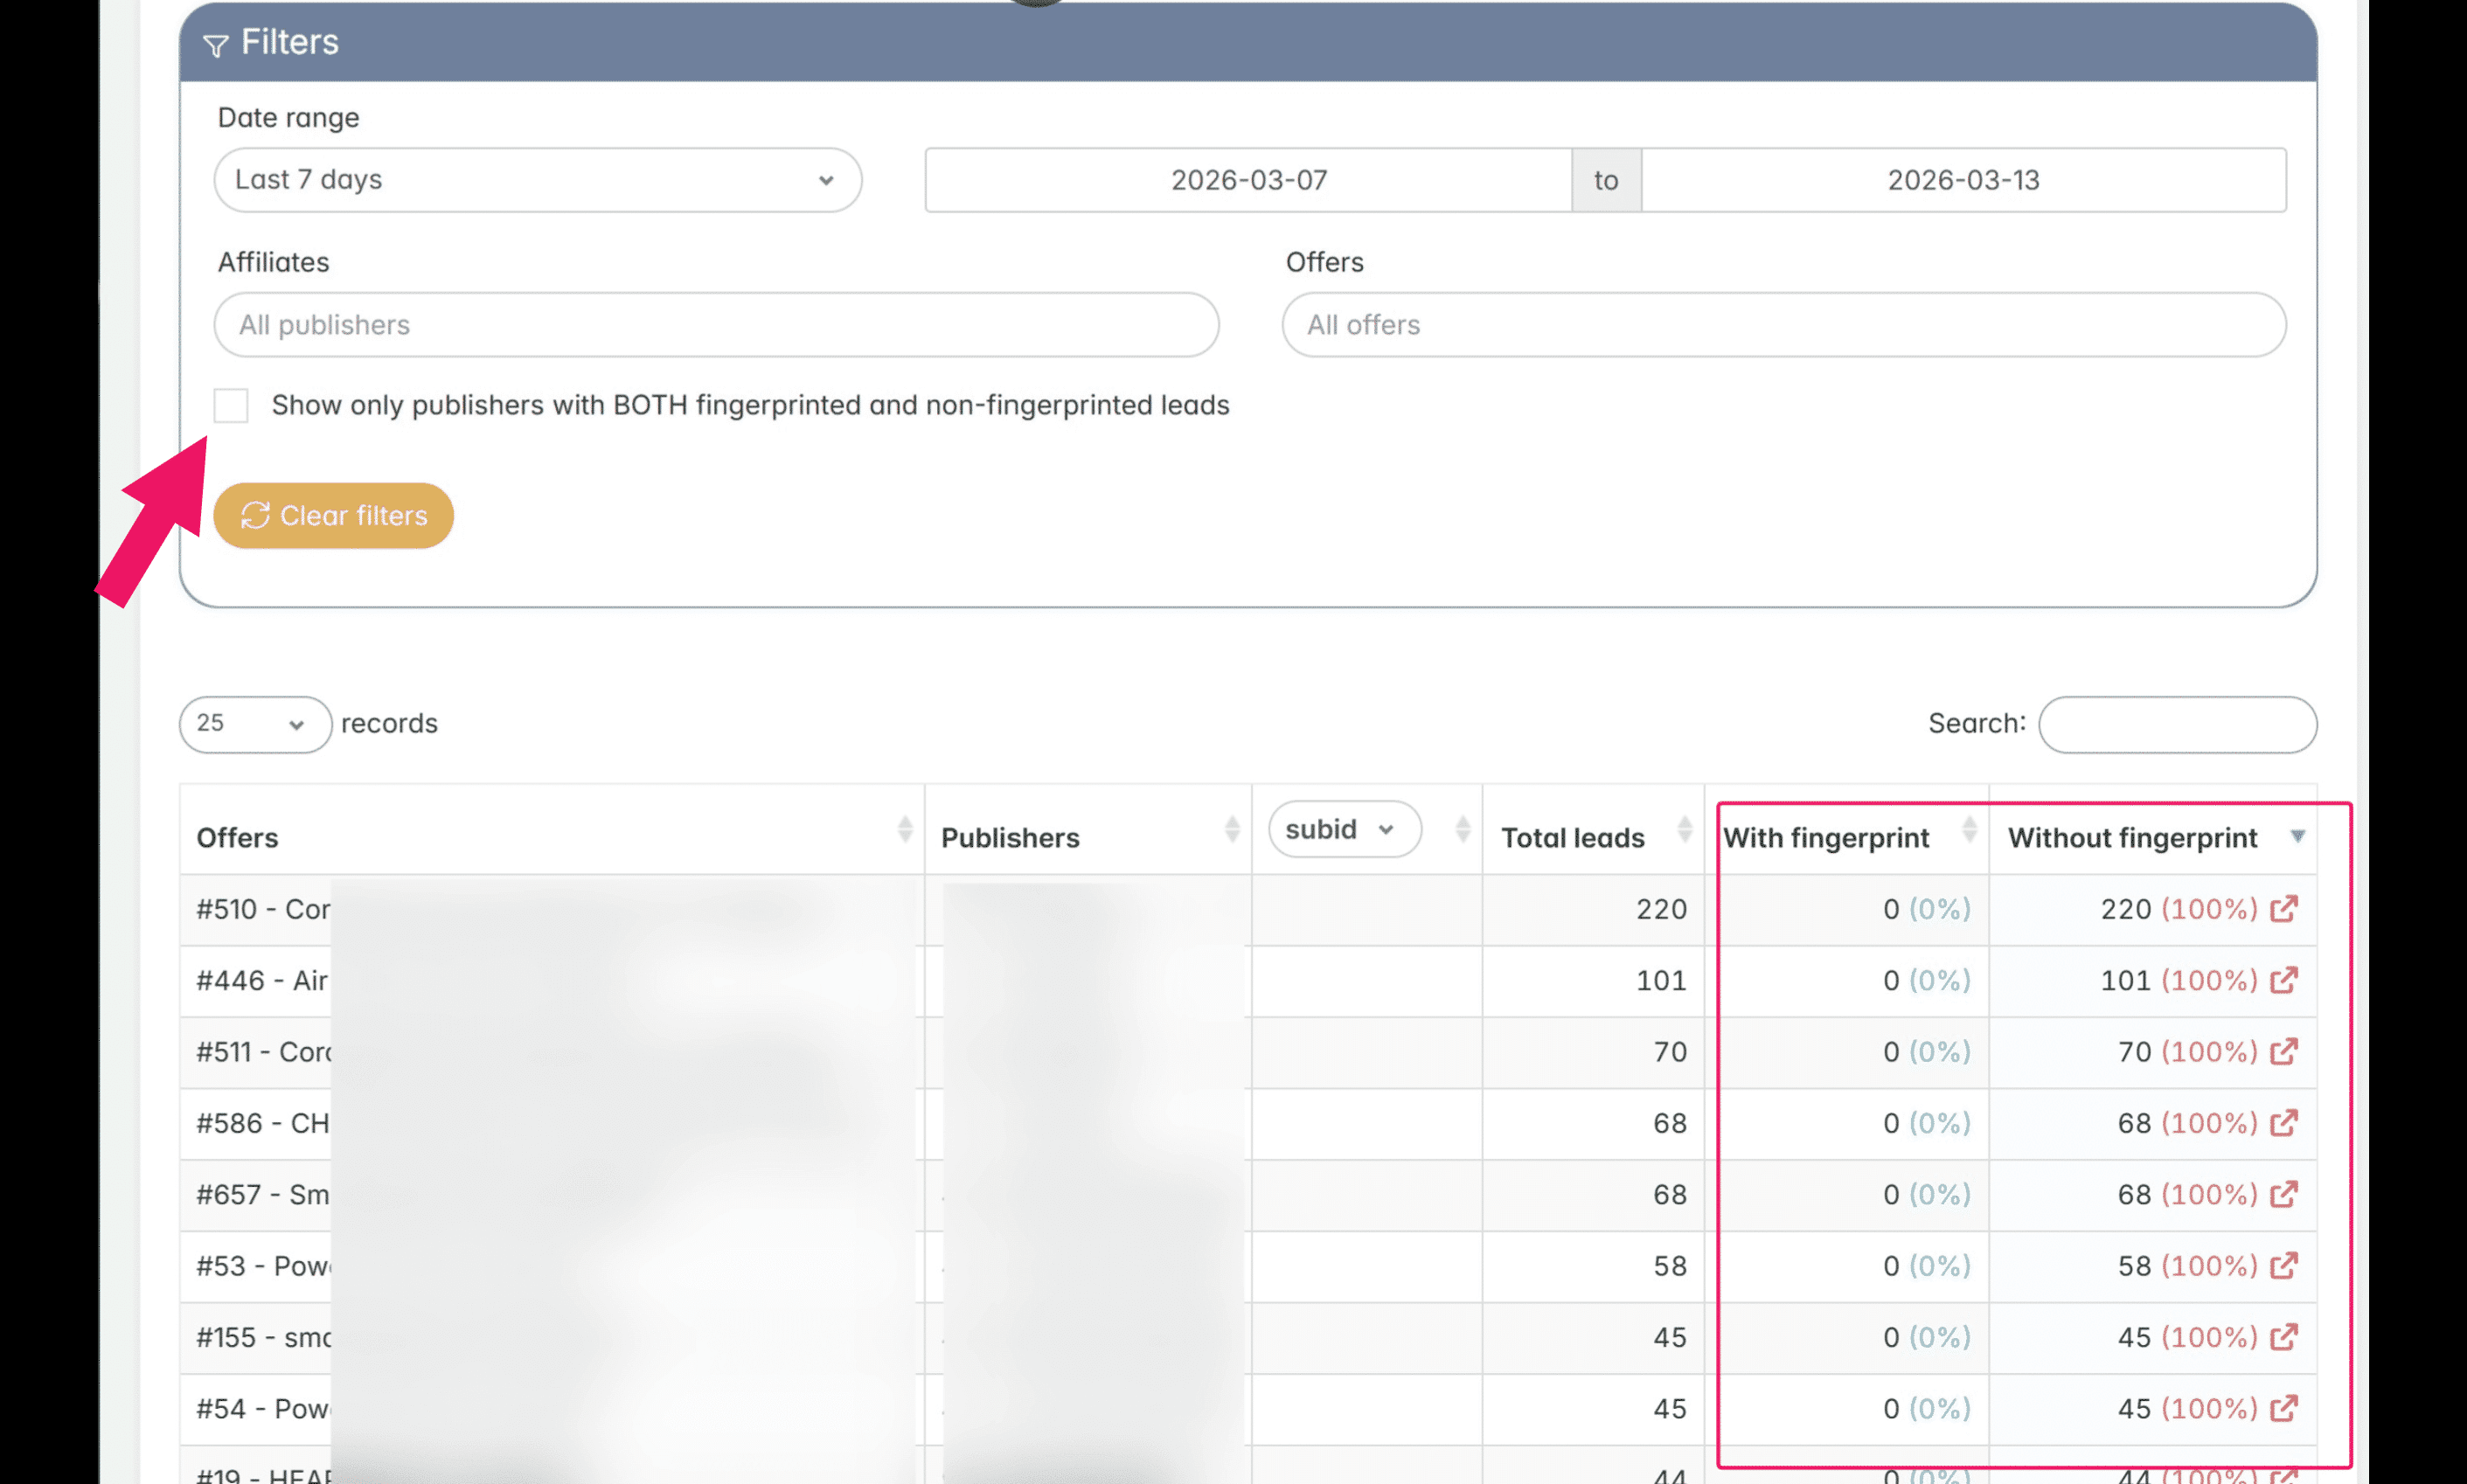Screen dimensions: 2467x1484
Task: Select the #53 offer cell
Action: pyautogui.click(x=552, y=1266)
